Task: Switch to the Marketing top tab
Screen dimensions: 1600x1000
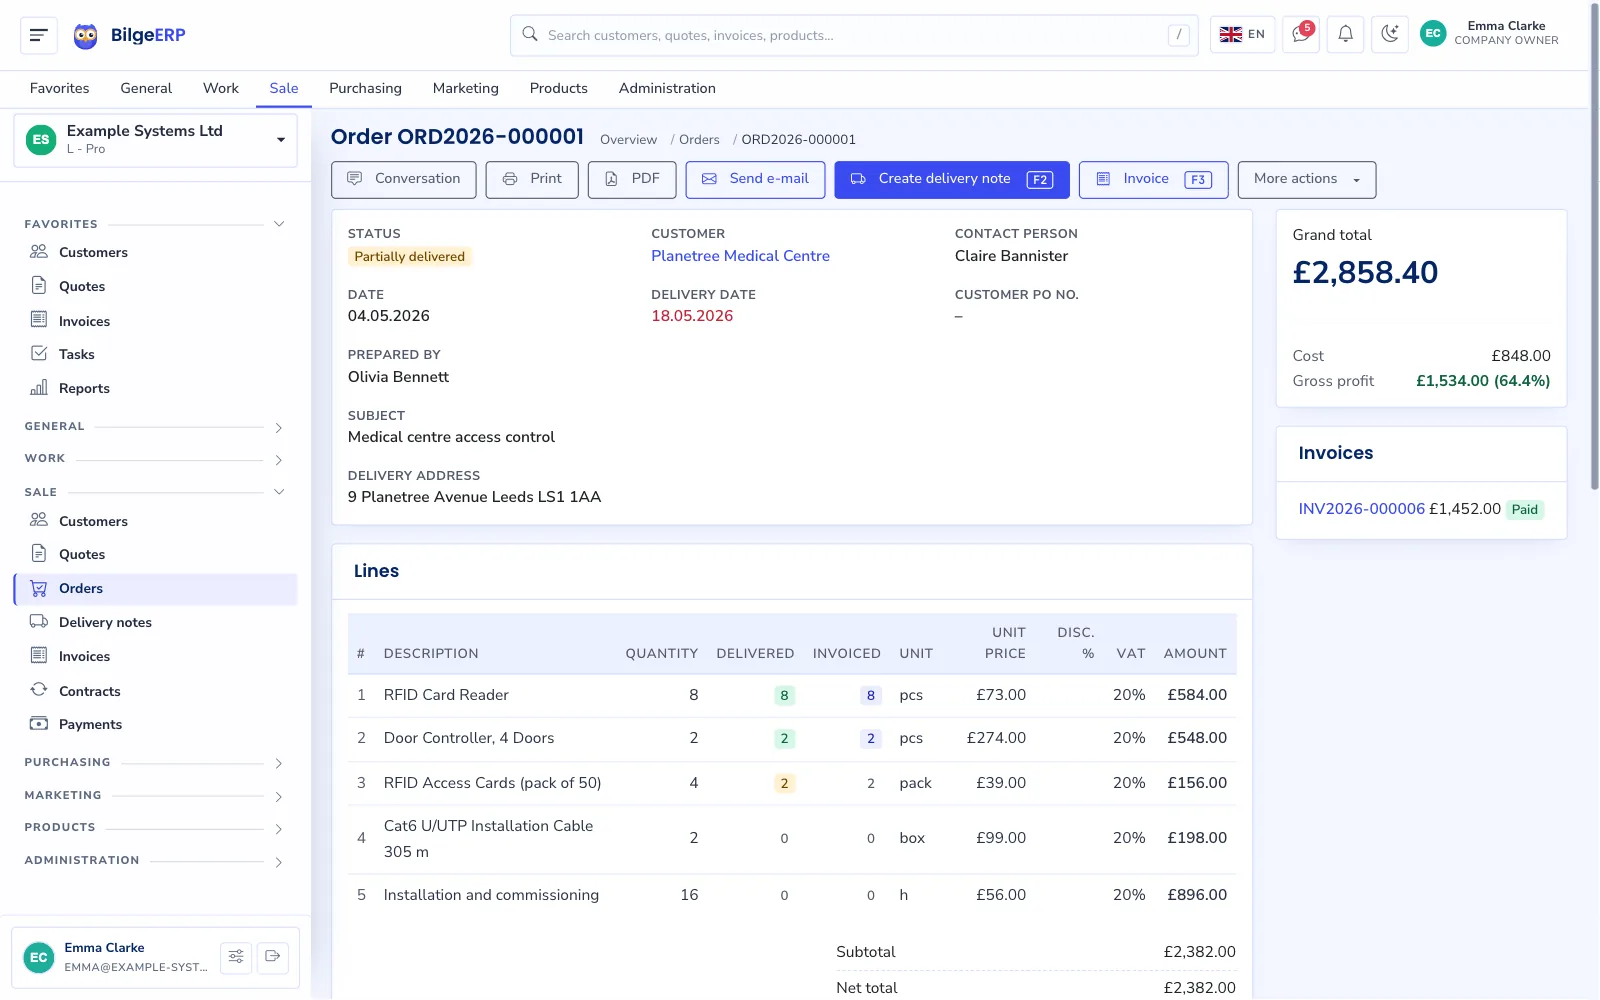Action: [x=466, y=88]
